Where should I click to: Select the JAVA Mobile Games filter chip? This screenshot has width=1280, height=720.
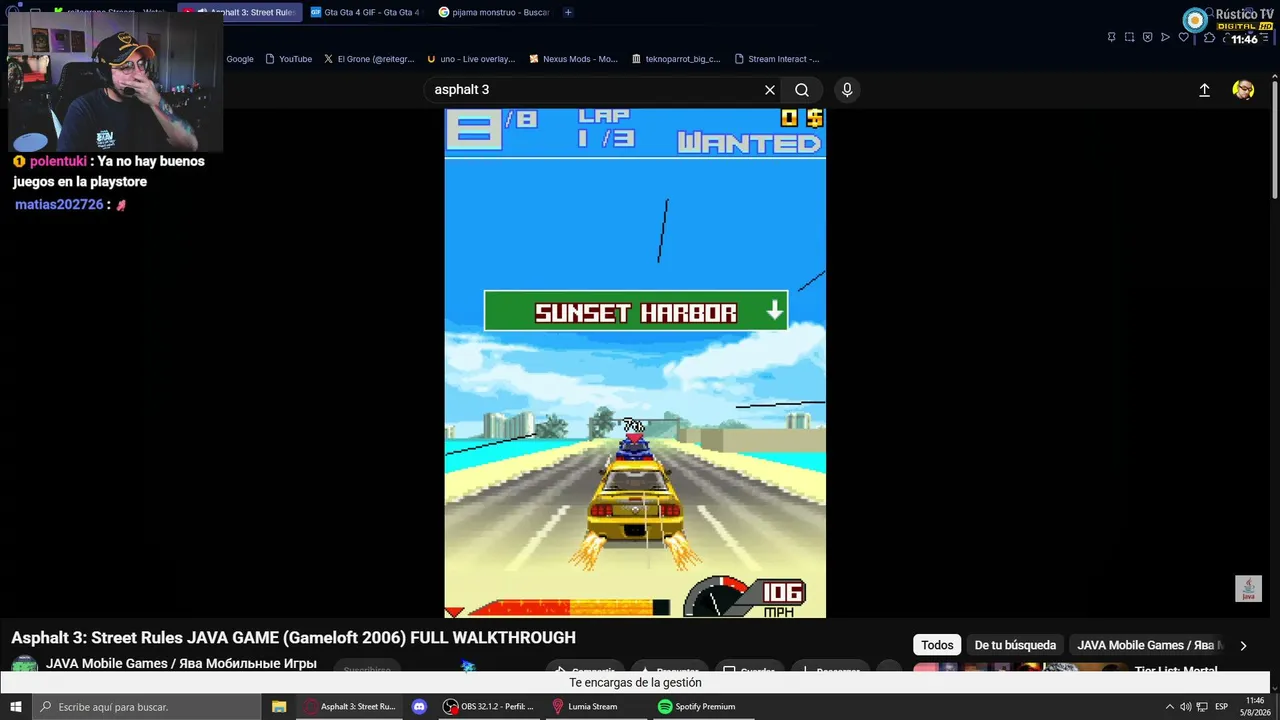click(x=1147, y=645)
